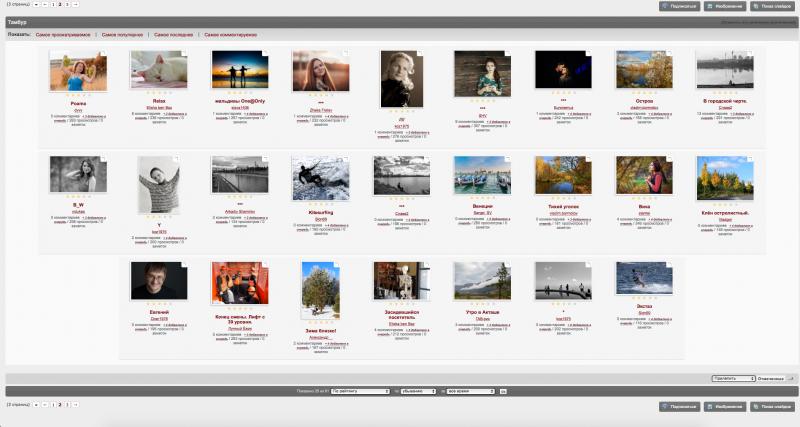The height and width of the screenshot is (427, 800).
Task: Tick the selection box on the Kitesurfing photo
Action: pos(346,159)
